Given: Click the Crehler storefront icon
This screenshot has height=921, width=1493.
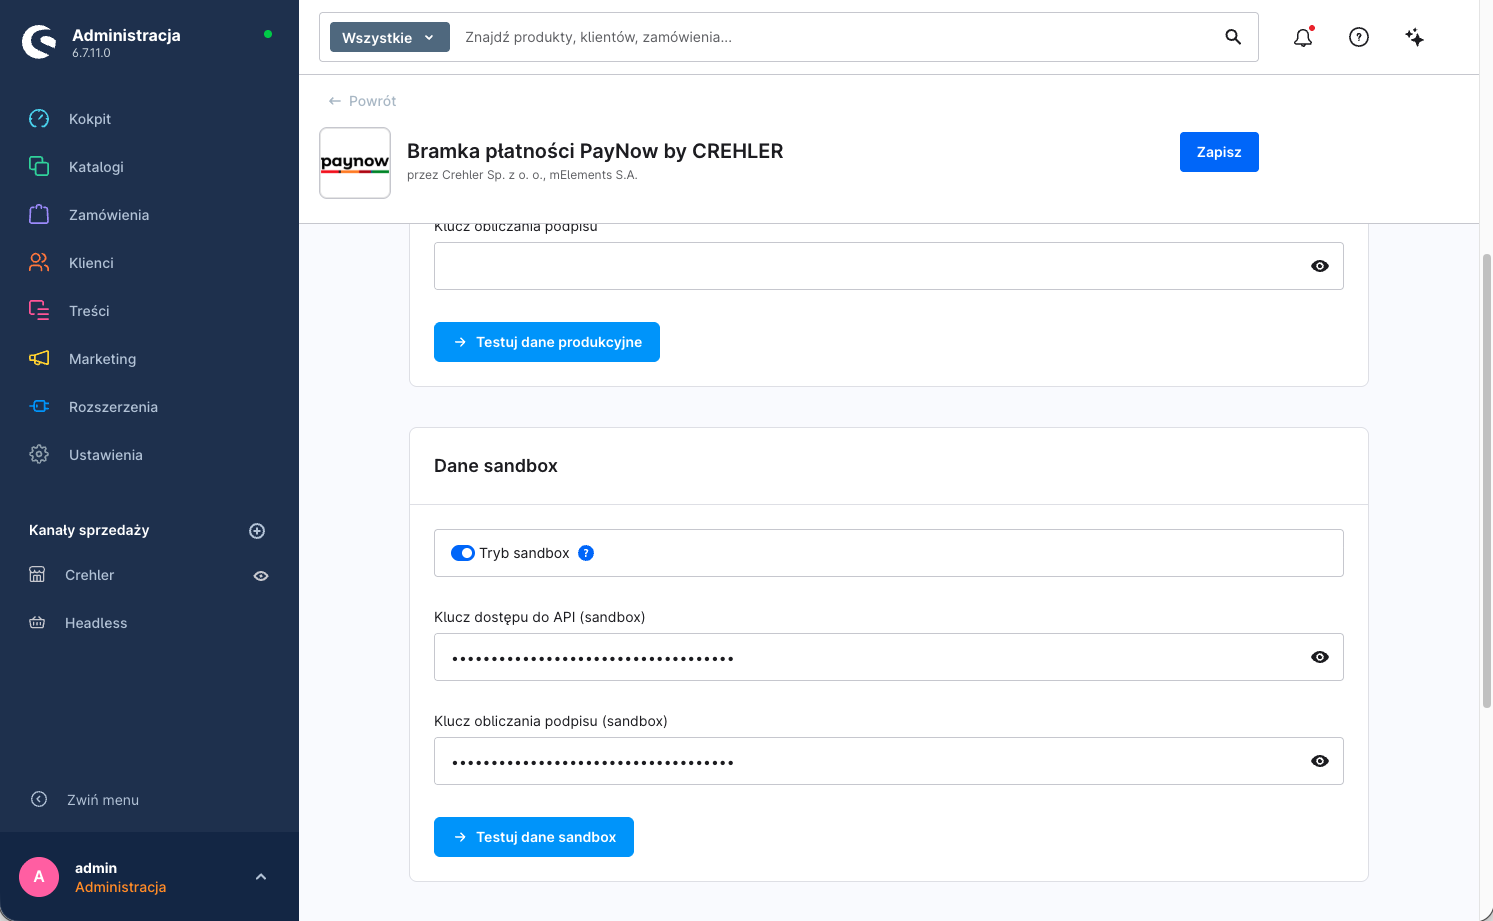Looking at the screenshot, I should tap(37, 575).
